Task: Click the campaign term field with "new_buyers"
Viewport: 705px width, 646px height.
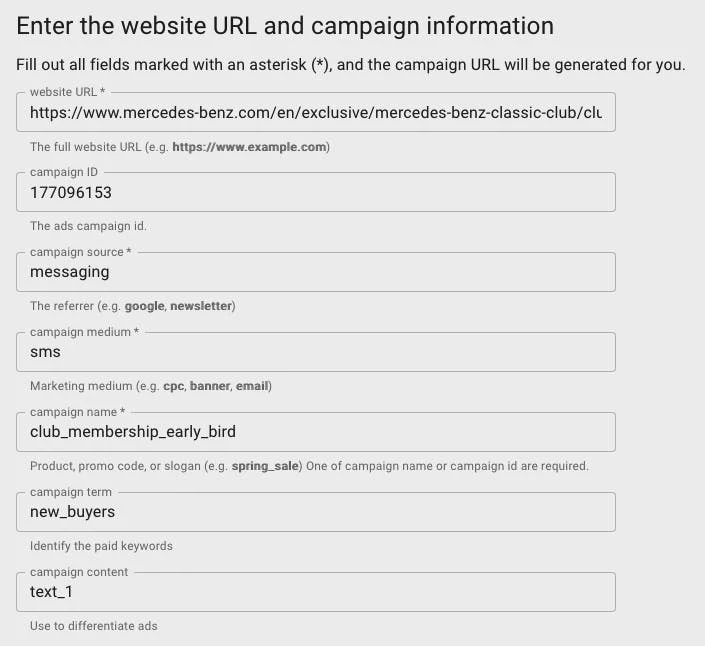Action: coord(315,512)
